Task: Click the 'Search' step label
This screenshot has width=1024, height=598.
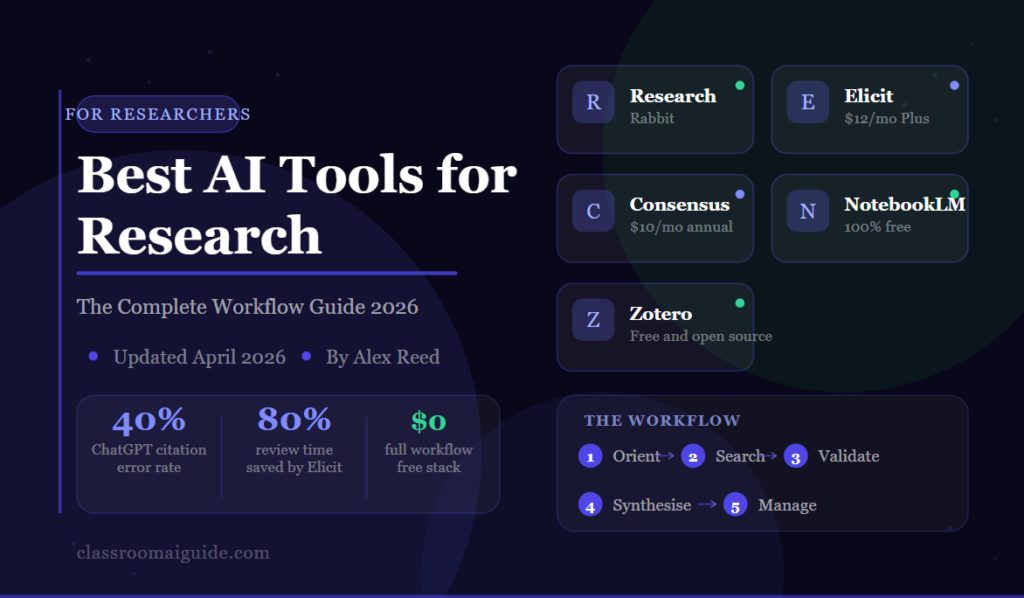Action: (739, 456)
